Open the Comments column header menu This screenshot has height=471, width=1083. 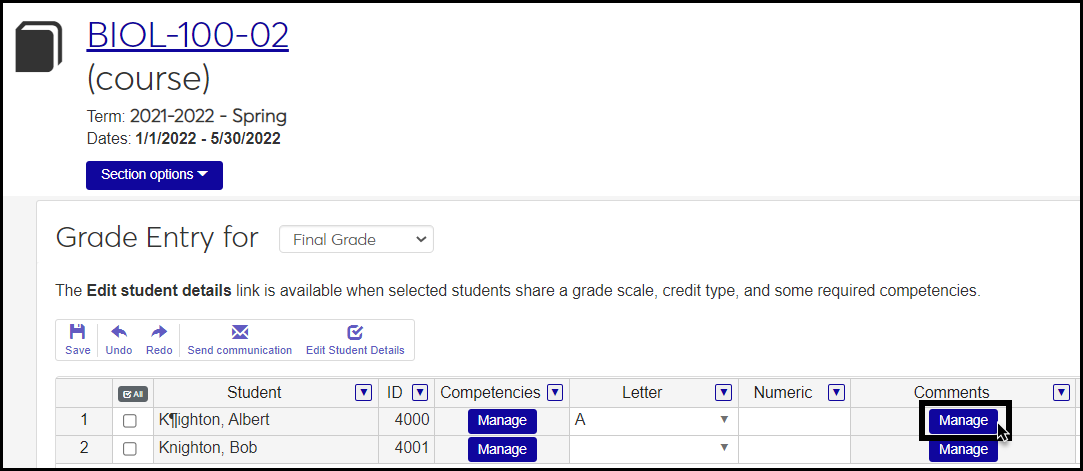click(x=1061, y=393)
